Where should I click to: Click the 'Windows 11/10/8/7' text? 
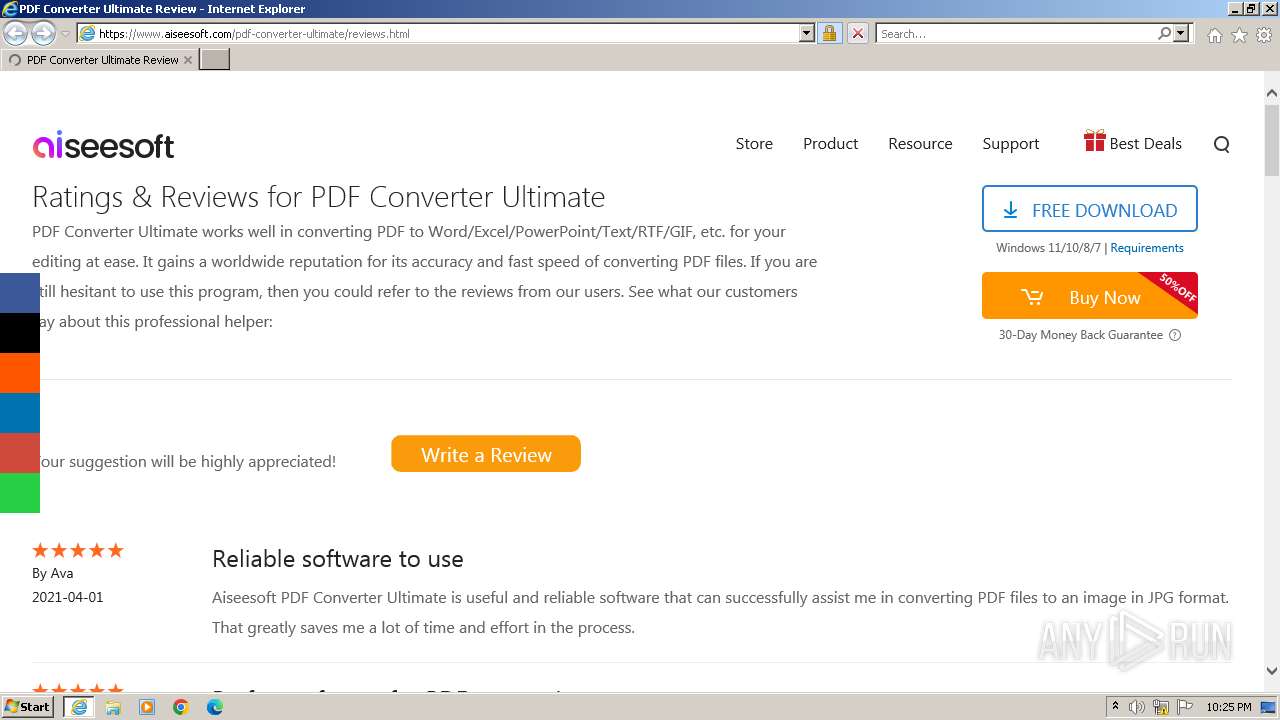(1048, 248)
